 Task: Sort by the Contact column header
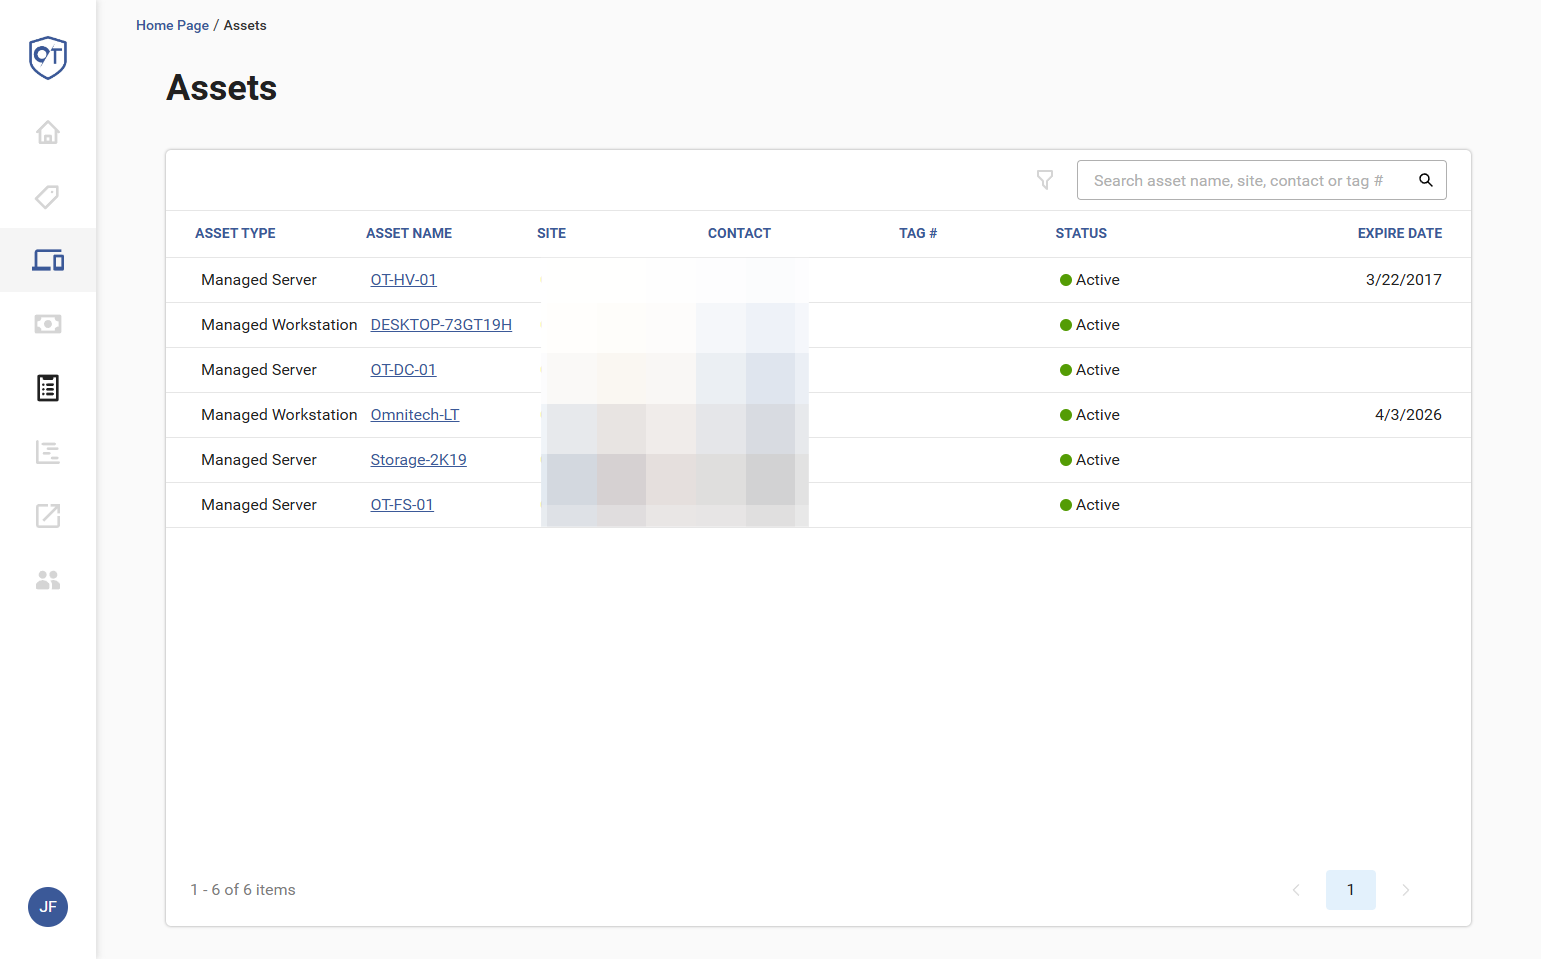pos(739,233)
